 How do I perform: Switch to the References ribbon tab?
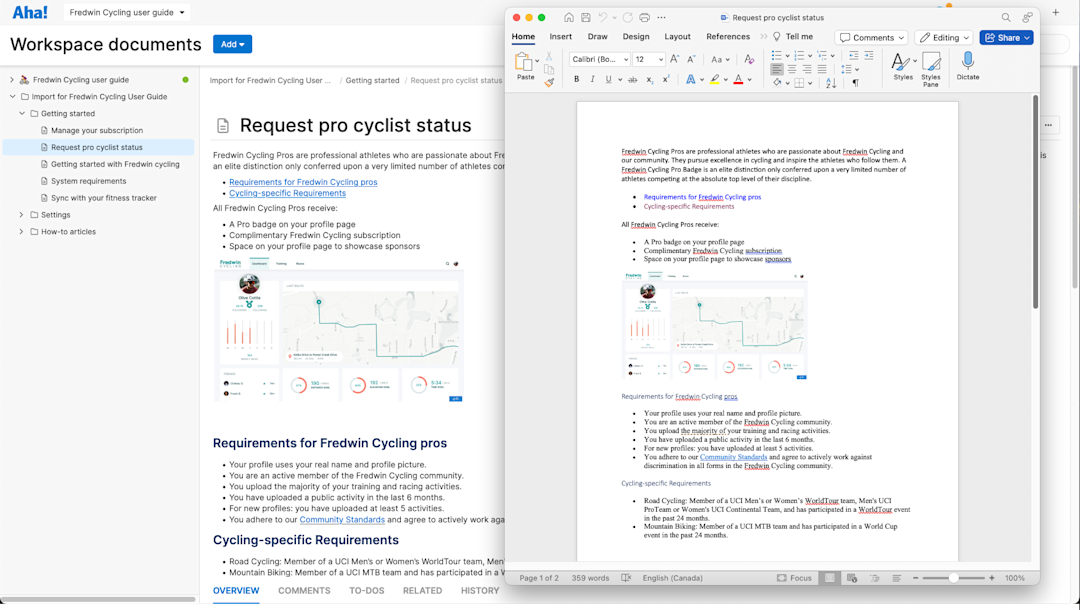coord(728,36)
